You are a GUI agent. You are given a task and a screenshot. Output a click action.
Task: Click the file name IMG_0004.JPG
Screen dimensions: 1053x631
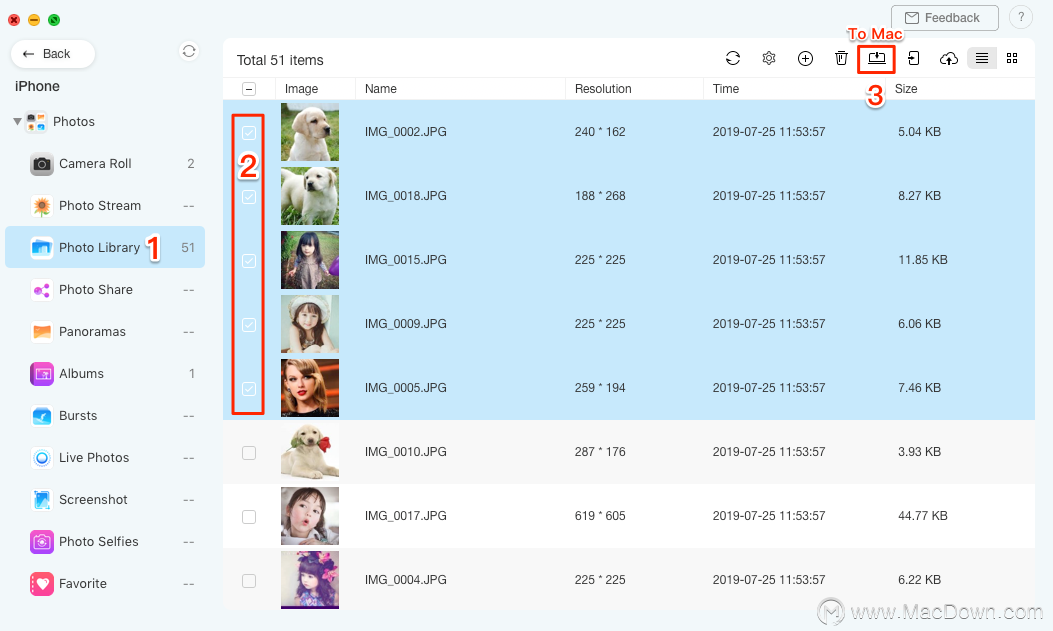(406, 580)
